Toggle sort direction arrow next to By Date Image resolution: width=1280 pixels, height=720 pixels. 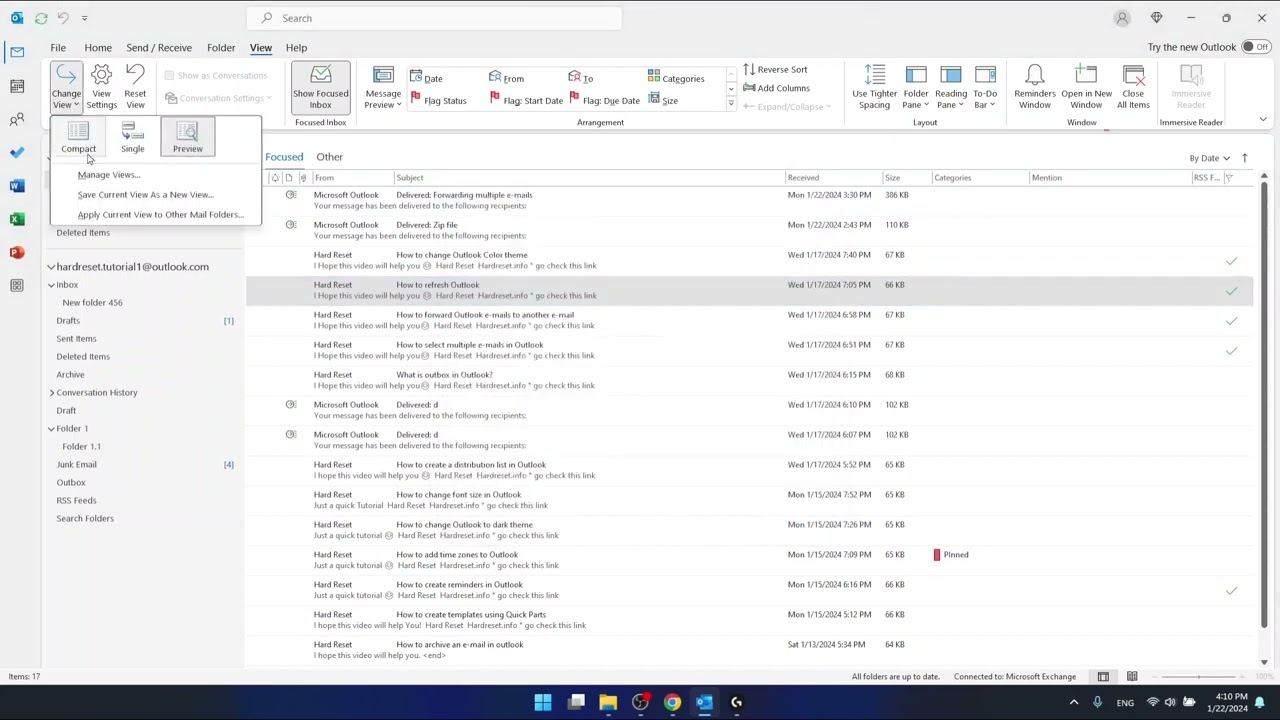(1244, 158)
